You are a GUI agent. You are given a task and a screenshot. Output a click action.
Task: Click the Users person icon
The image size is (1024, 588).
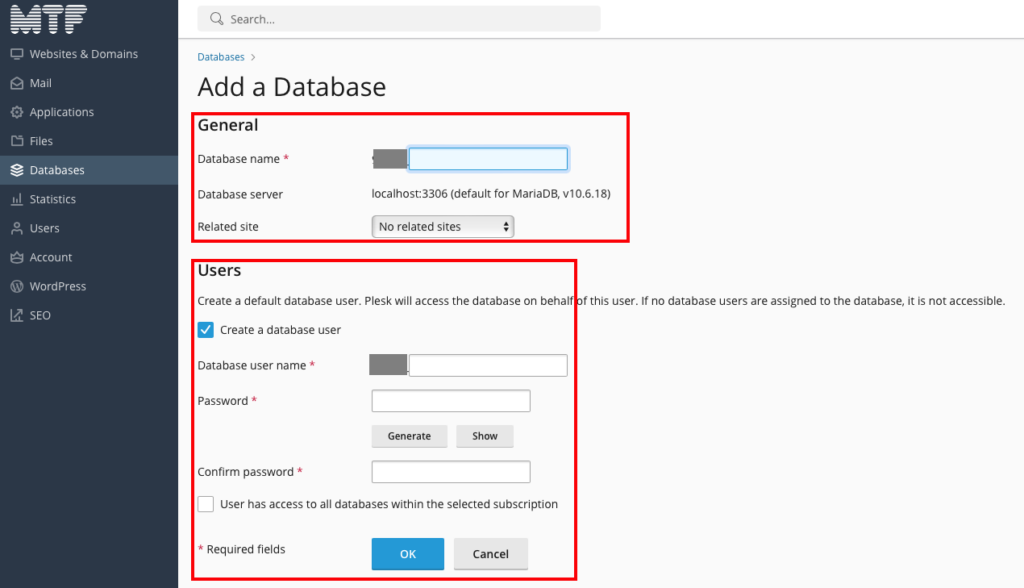click(x=17, y=228)
